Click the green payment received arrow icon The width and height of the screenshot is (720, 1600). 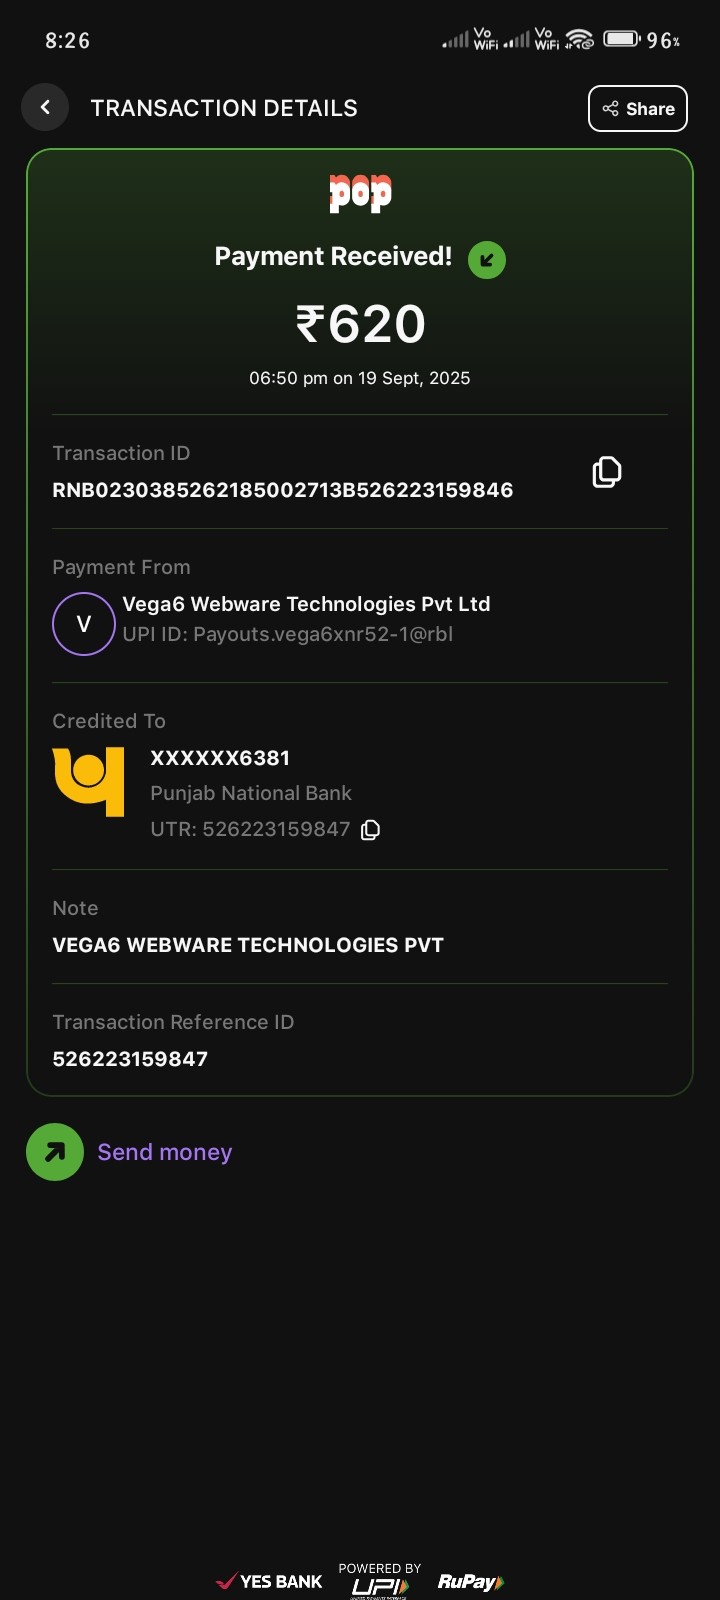point(487,260)
